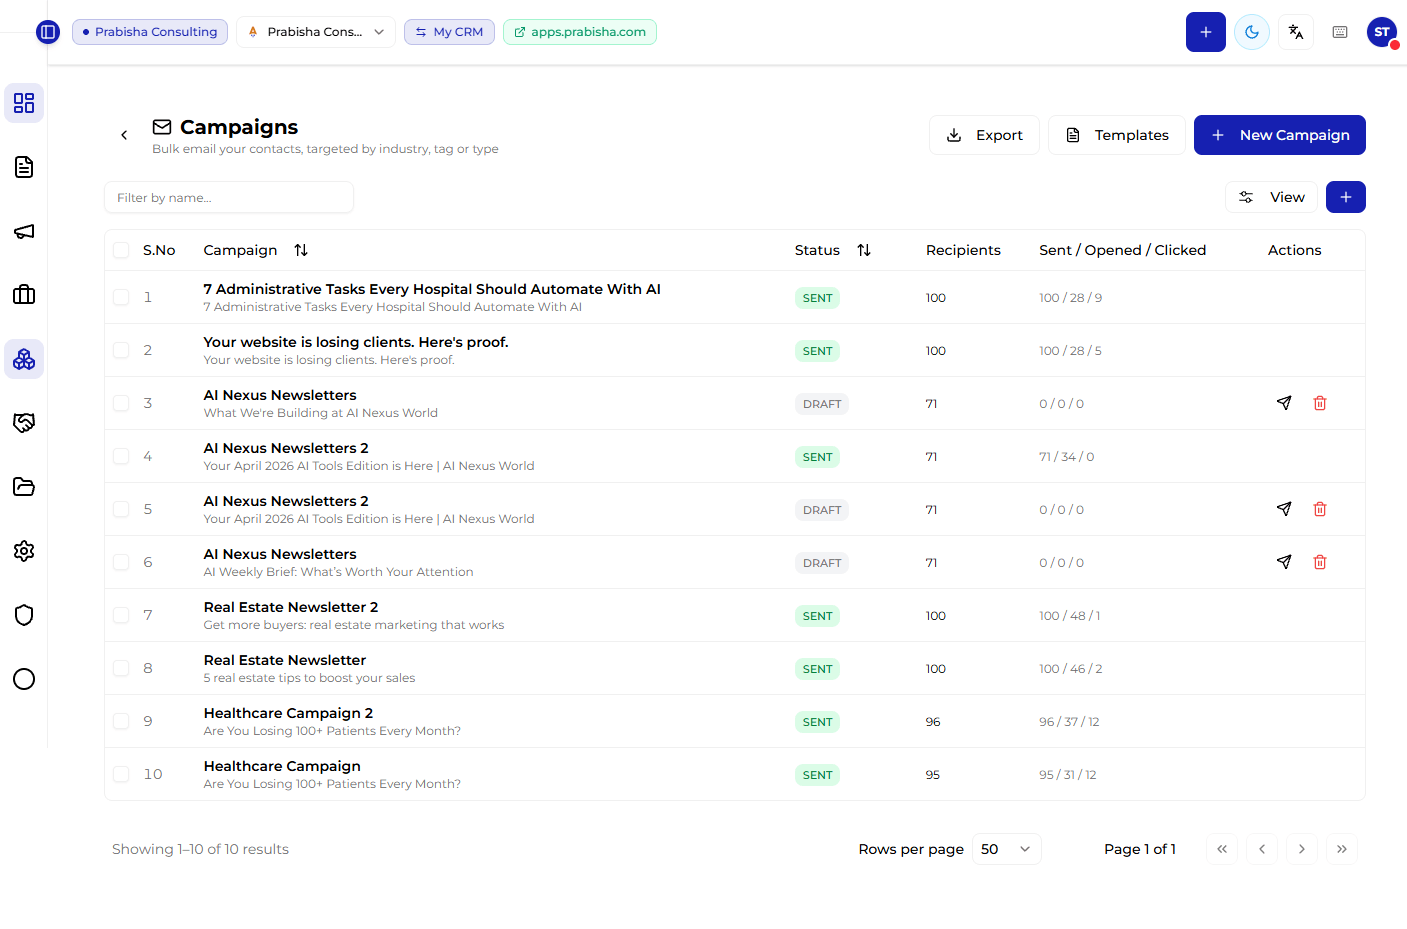
Task: Open the View options menu
Action: coord(1271,197)
